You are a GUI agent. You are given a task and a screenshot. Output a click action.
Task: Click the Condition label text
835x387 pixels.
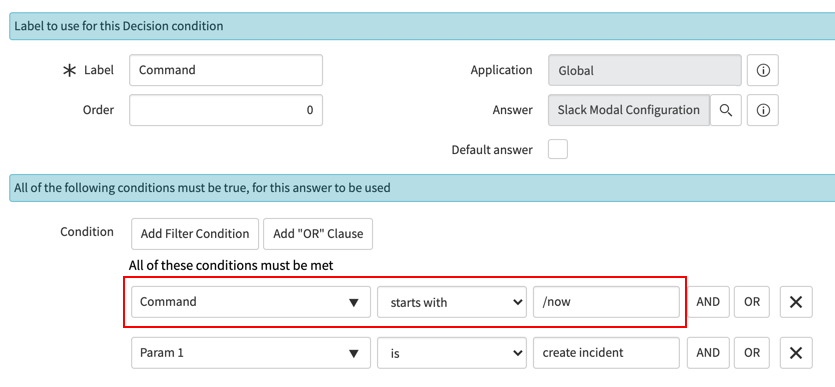(87, 232)
